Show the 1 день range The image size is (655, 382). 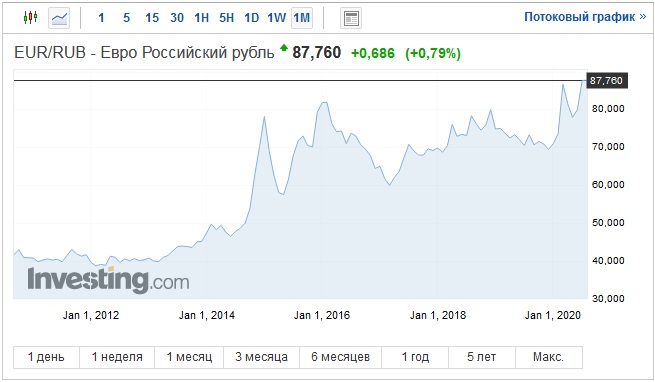[x=46, y=357]
